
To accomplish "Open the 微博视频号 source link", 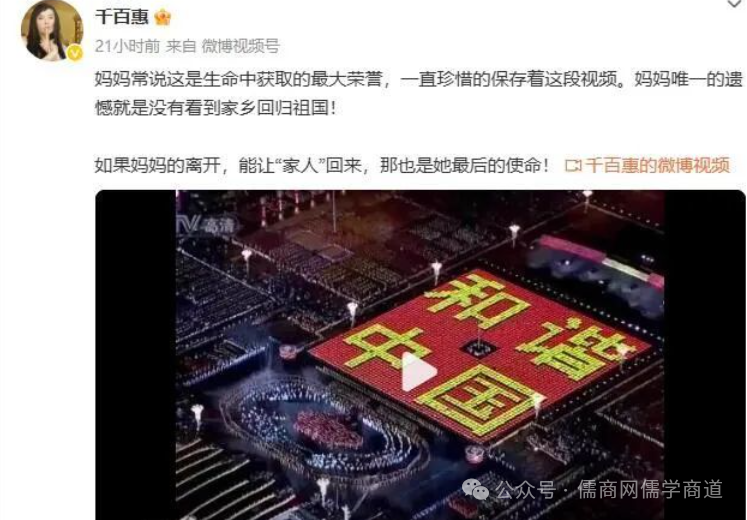I will (x=241, y=46).
